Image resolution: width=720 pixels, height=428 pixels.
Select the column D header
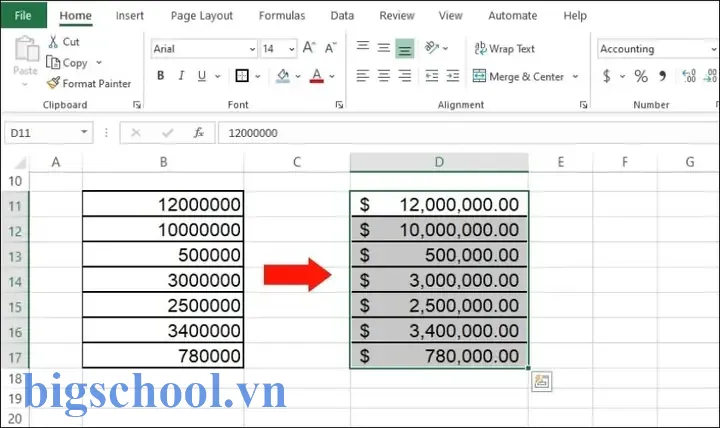(439, 162)
